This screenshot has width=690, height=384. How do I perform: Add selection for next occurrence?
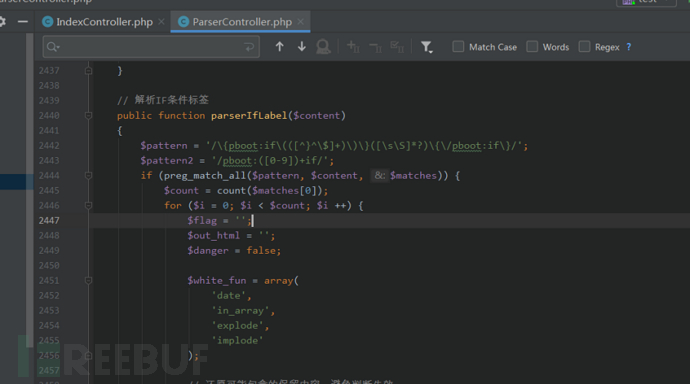pos(353,47)
